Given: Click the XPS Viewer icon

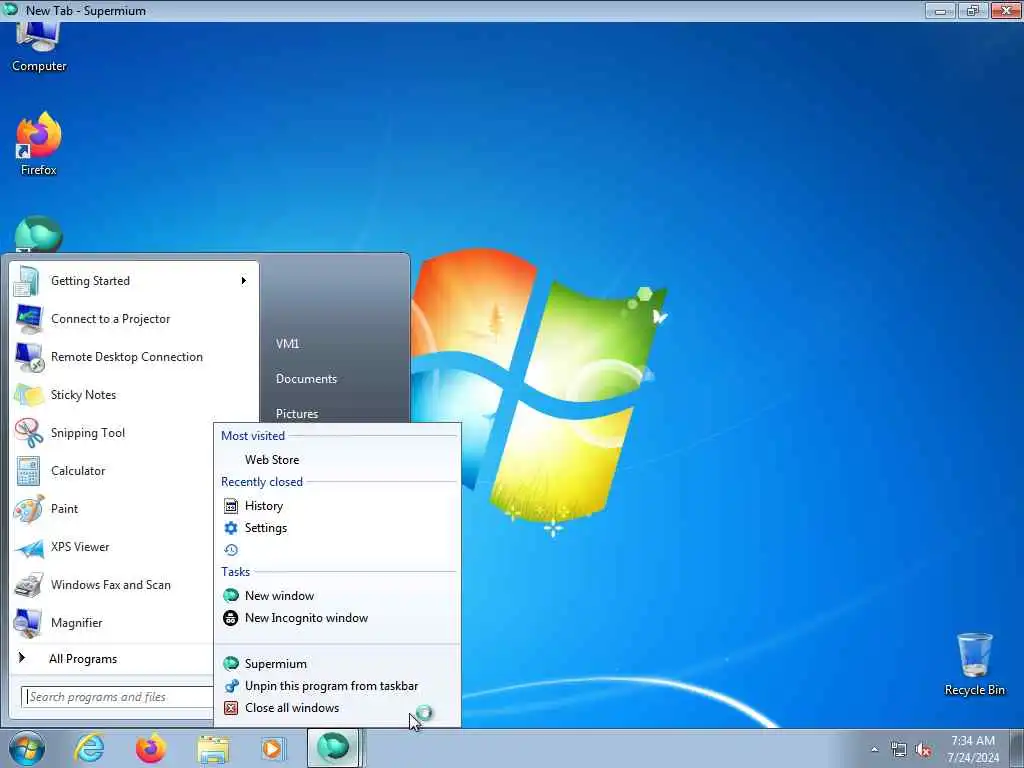Looking at the screenshot, I should coord(29,547).
